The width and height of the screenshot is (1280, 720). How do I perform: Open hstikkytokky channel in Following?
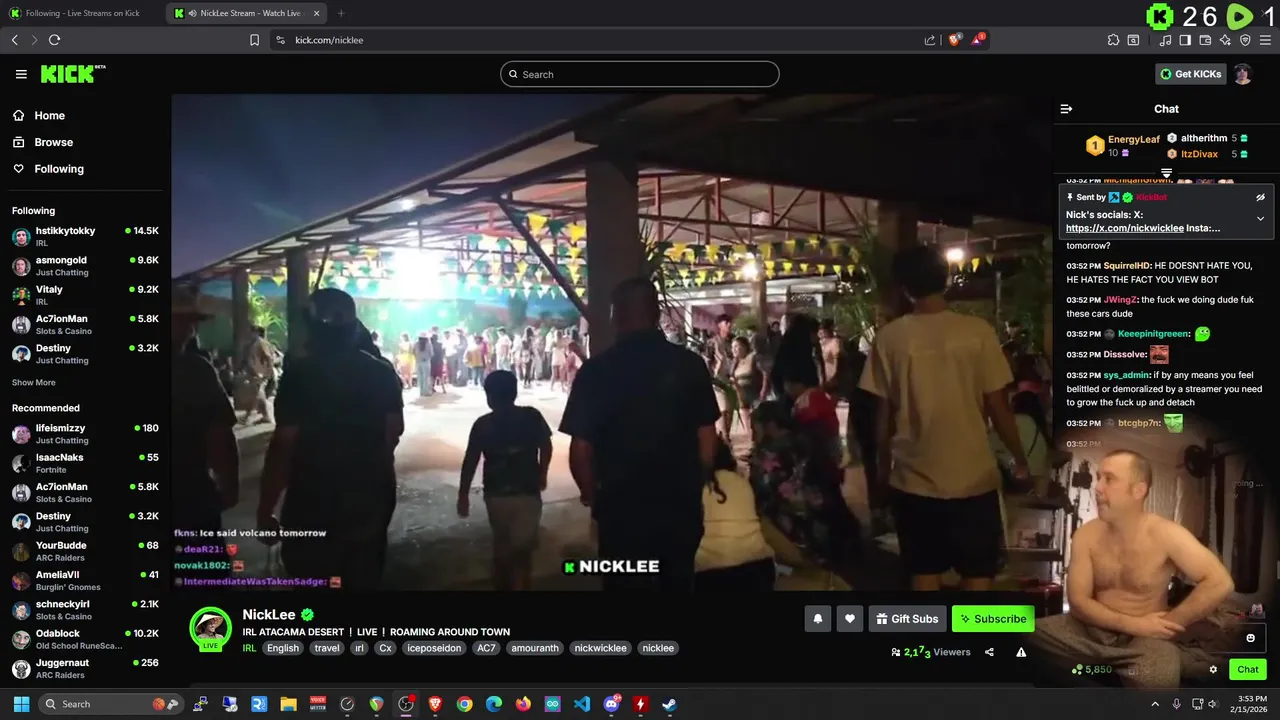point(85,237)
